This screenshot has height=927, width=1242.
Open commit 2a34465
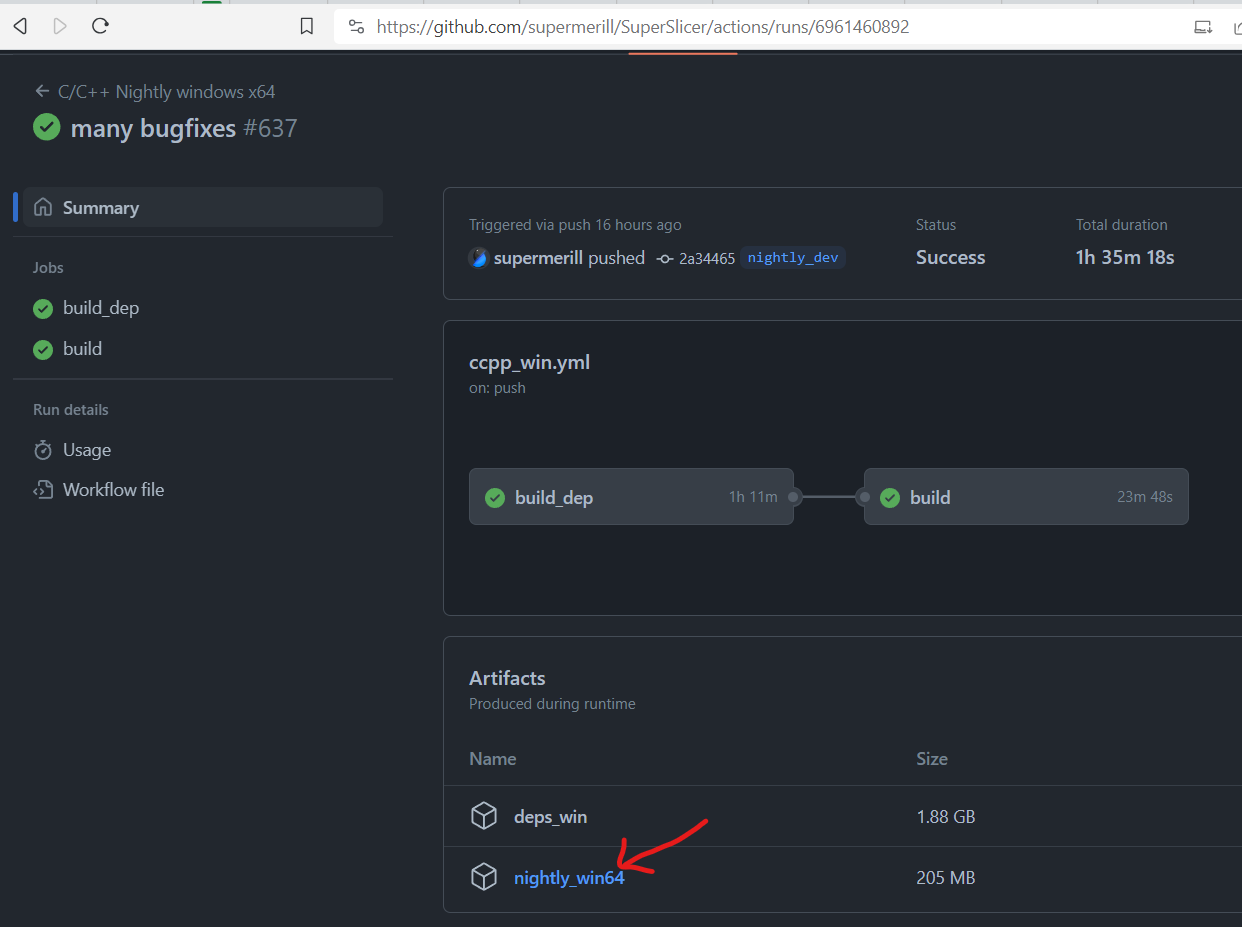pos(709,257)
